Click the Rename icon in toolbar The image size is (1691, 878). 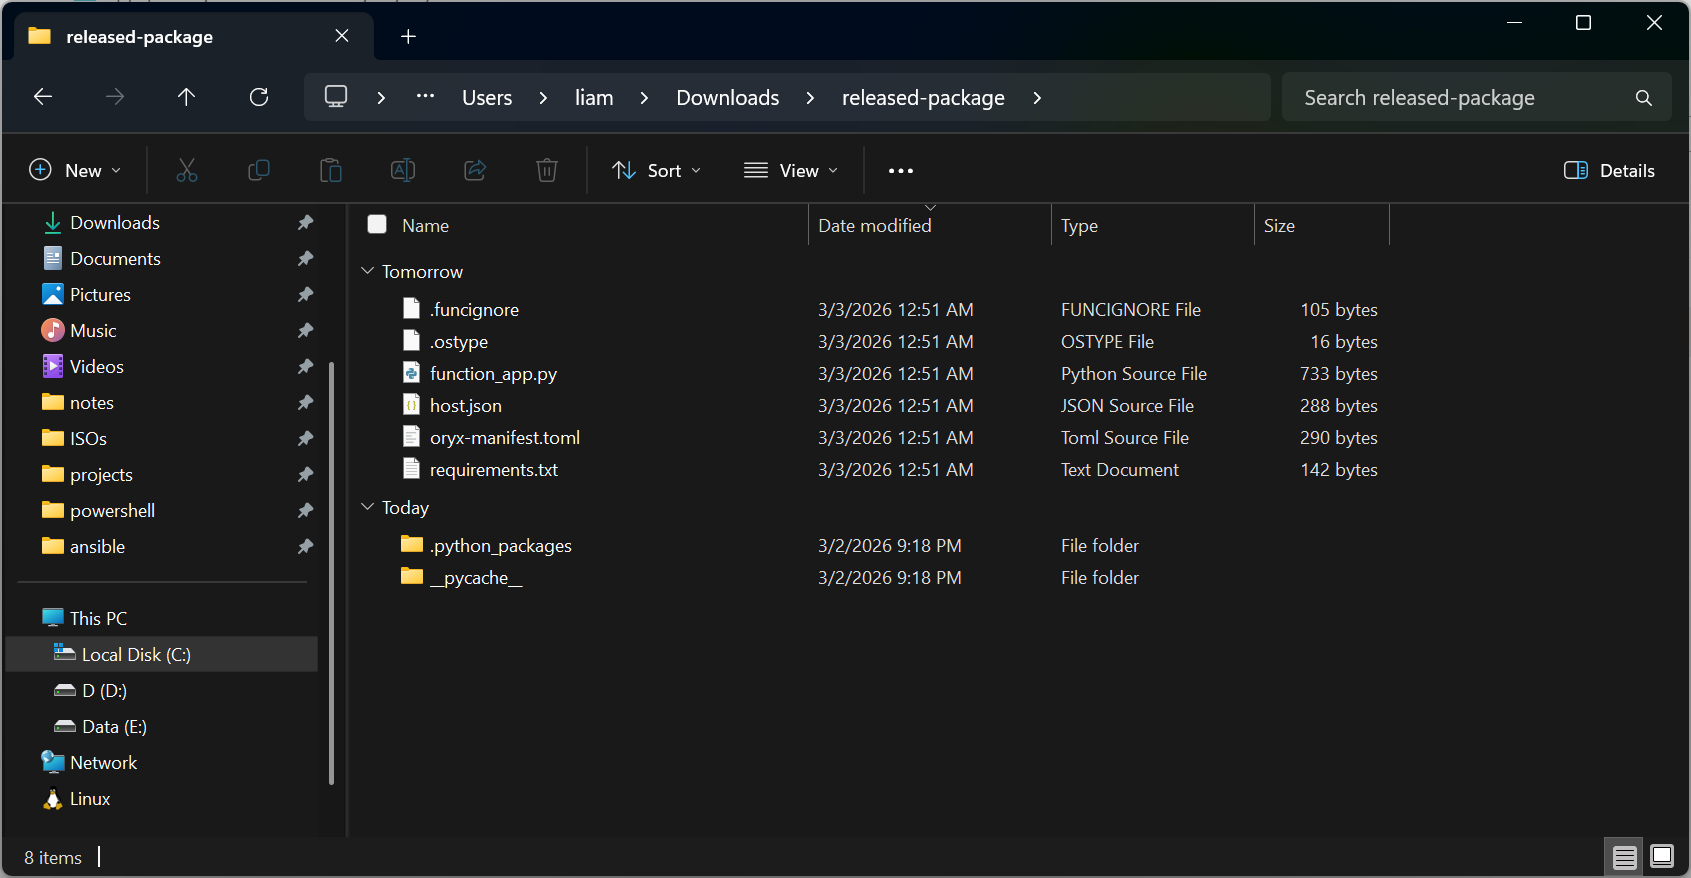pyautogui.click(x=403, y=171)
